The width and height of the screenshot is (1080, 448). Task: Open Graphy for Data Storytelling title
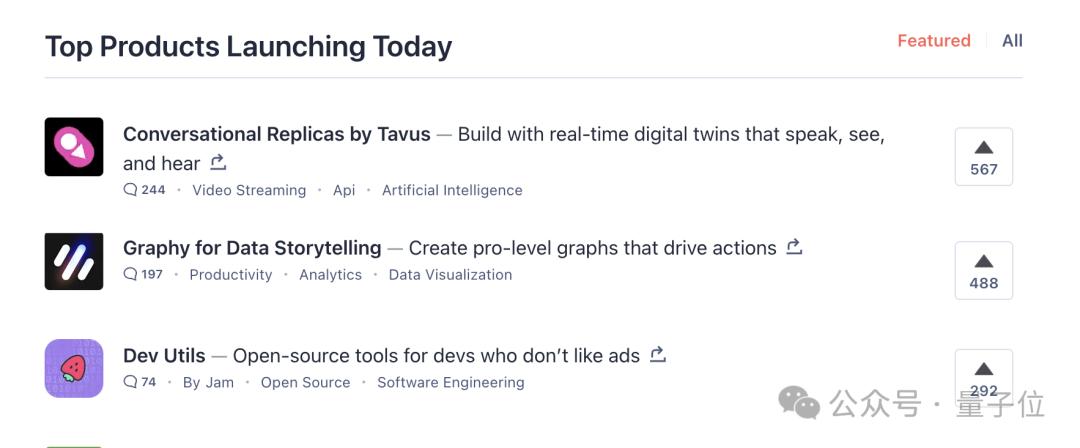pyautogui.click(x=252, y=248)
